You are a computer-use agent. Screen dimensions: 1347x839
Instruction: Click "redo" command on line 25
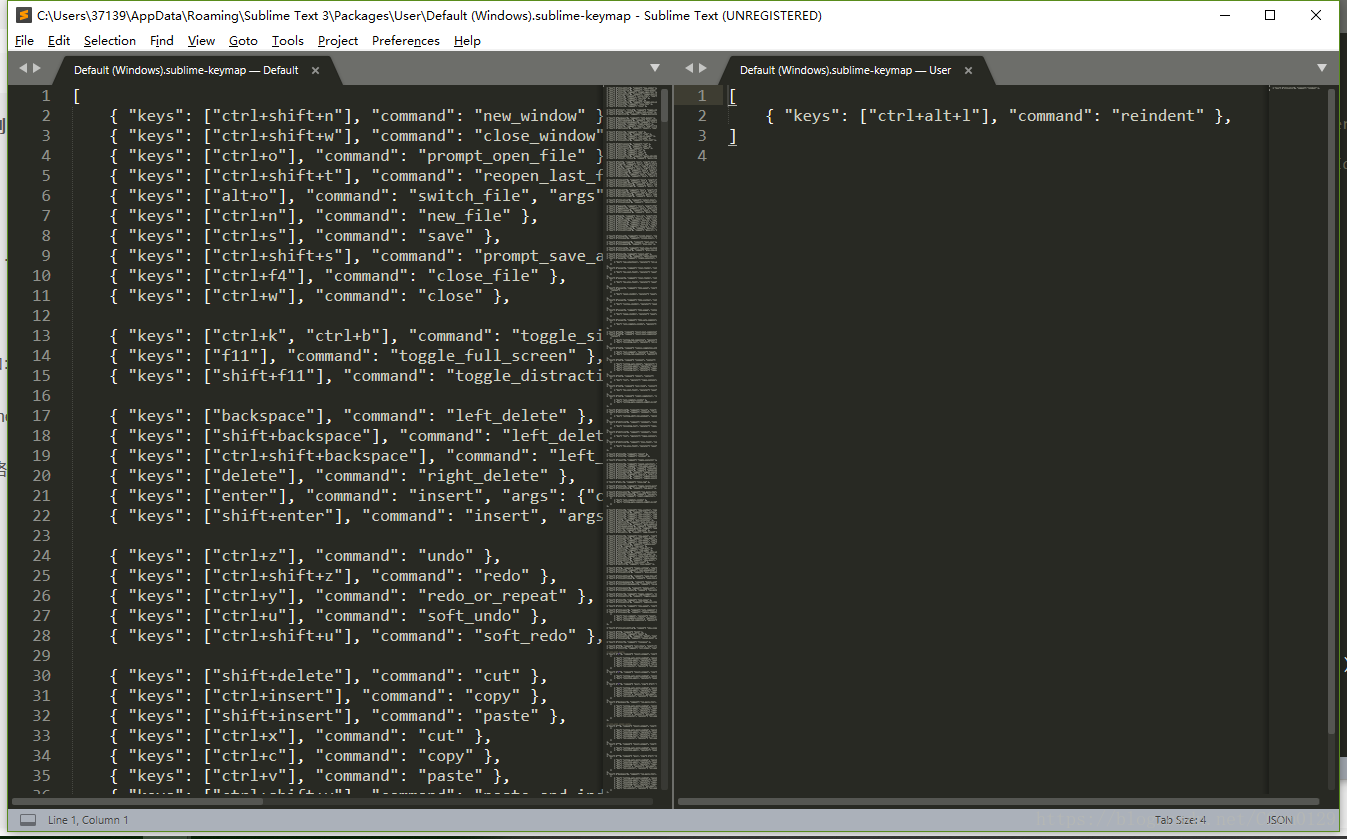503,576
